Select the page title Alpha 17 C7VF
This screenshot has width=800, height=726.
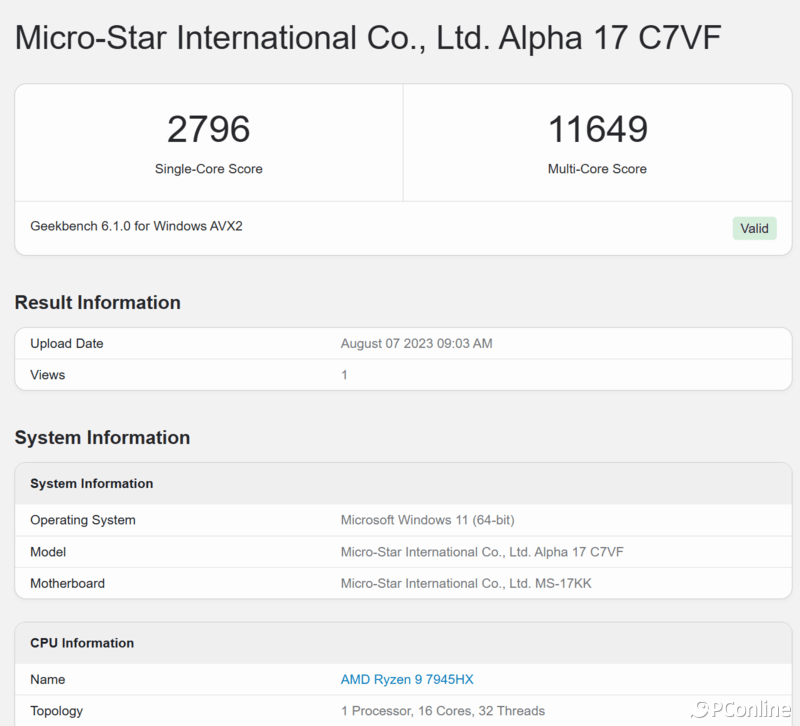pos(368,38)
